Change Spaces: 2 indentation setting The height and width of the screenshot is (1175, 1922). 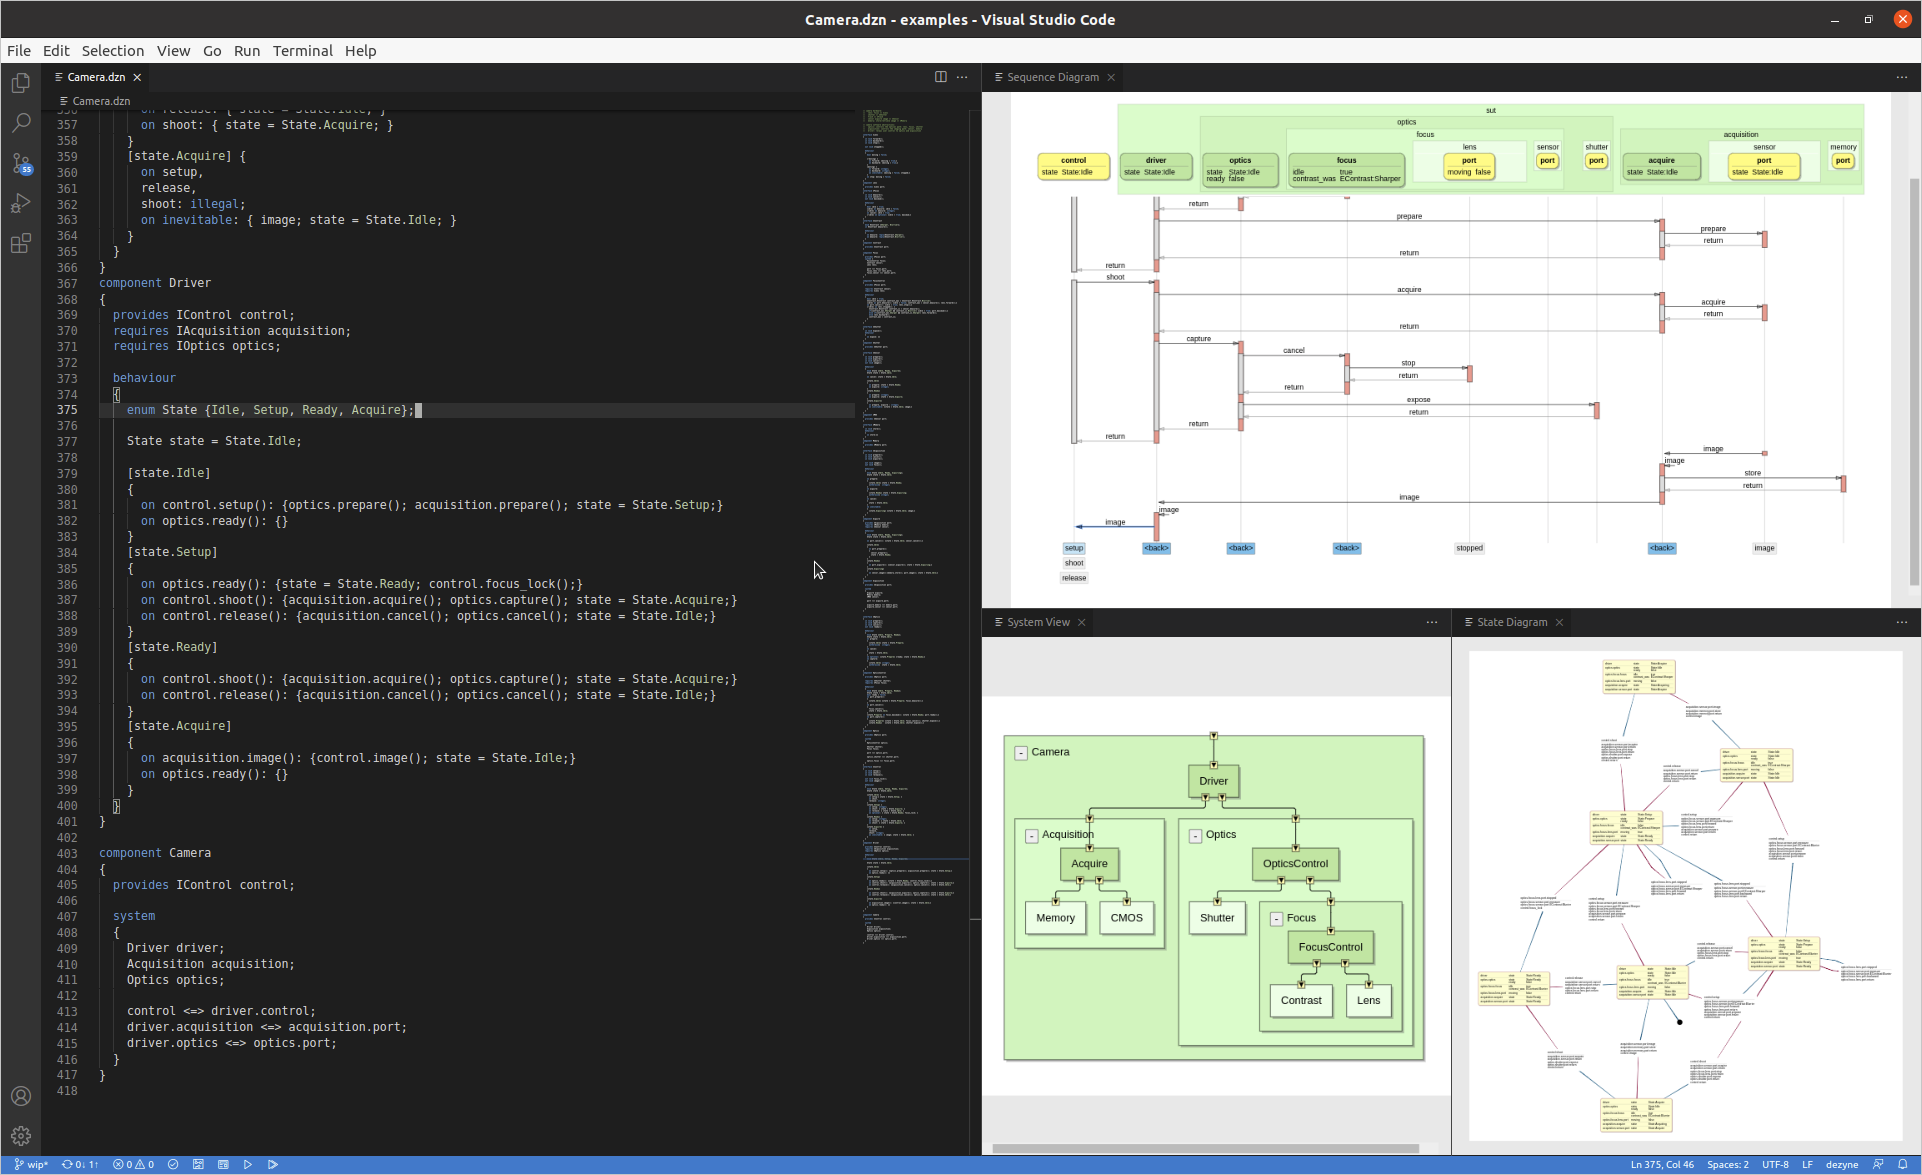coord(1727,1164)
